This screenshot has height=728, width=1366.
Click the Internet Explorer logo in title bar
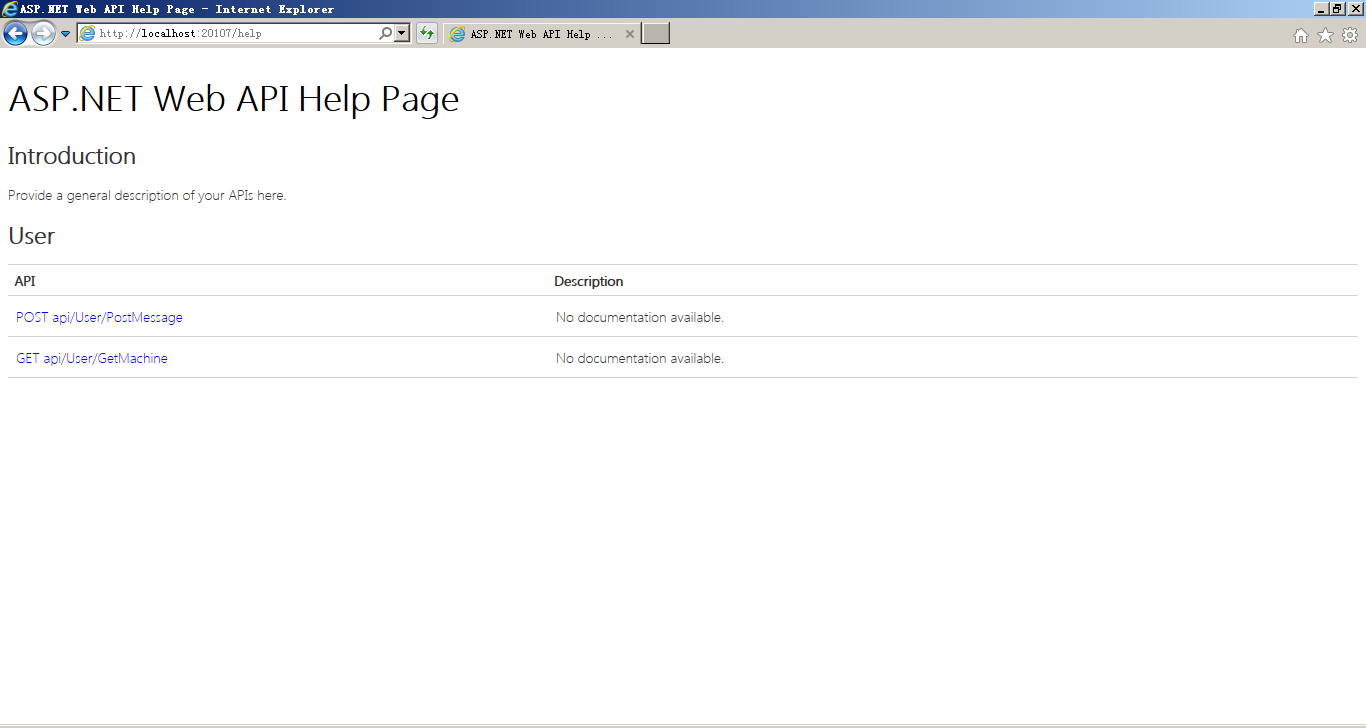[10, 9]
